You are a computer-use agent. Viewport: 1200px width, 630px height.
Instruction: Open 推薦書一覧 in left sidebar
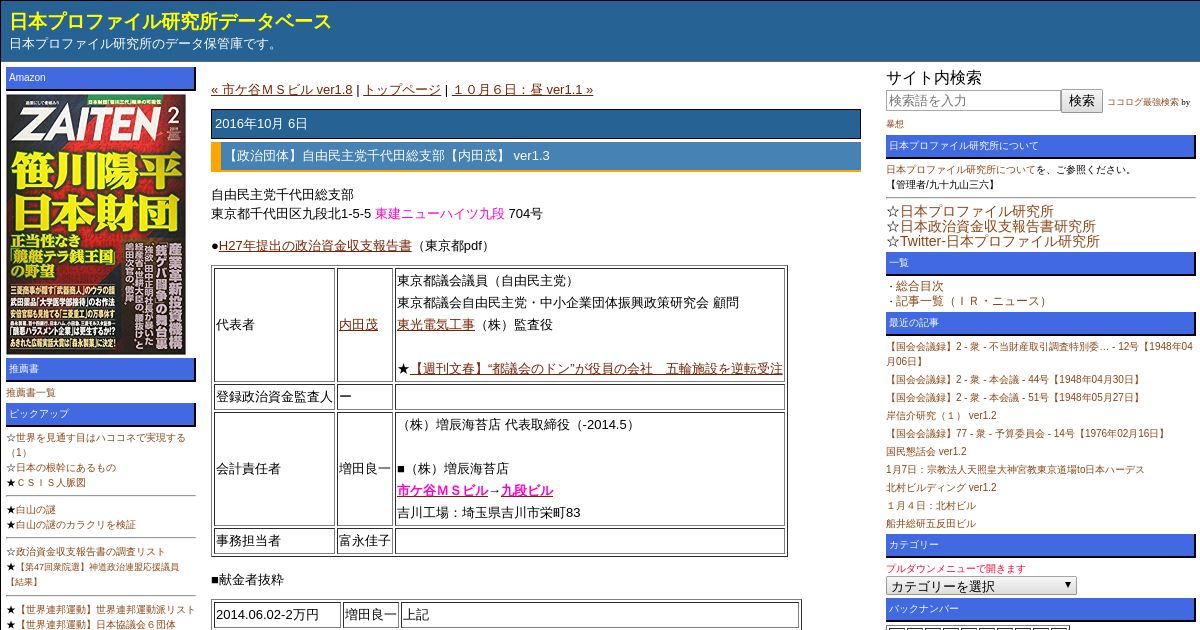(31, 392)
